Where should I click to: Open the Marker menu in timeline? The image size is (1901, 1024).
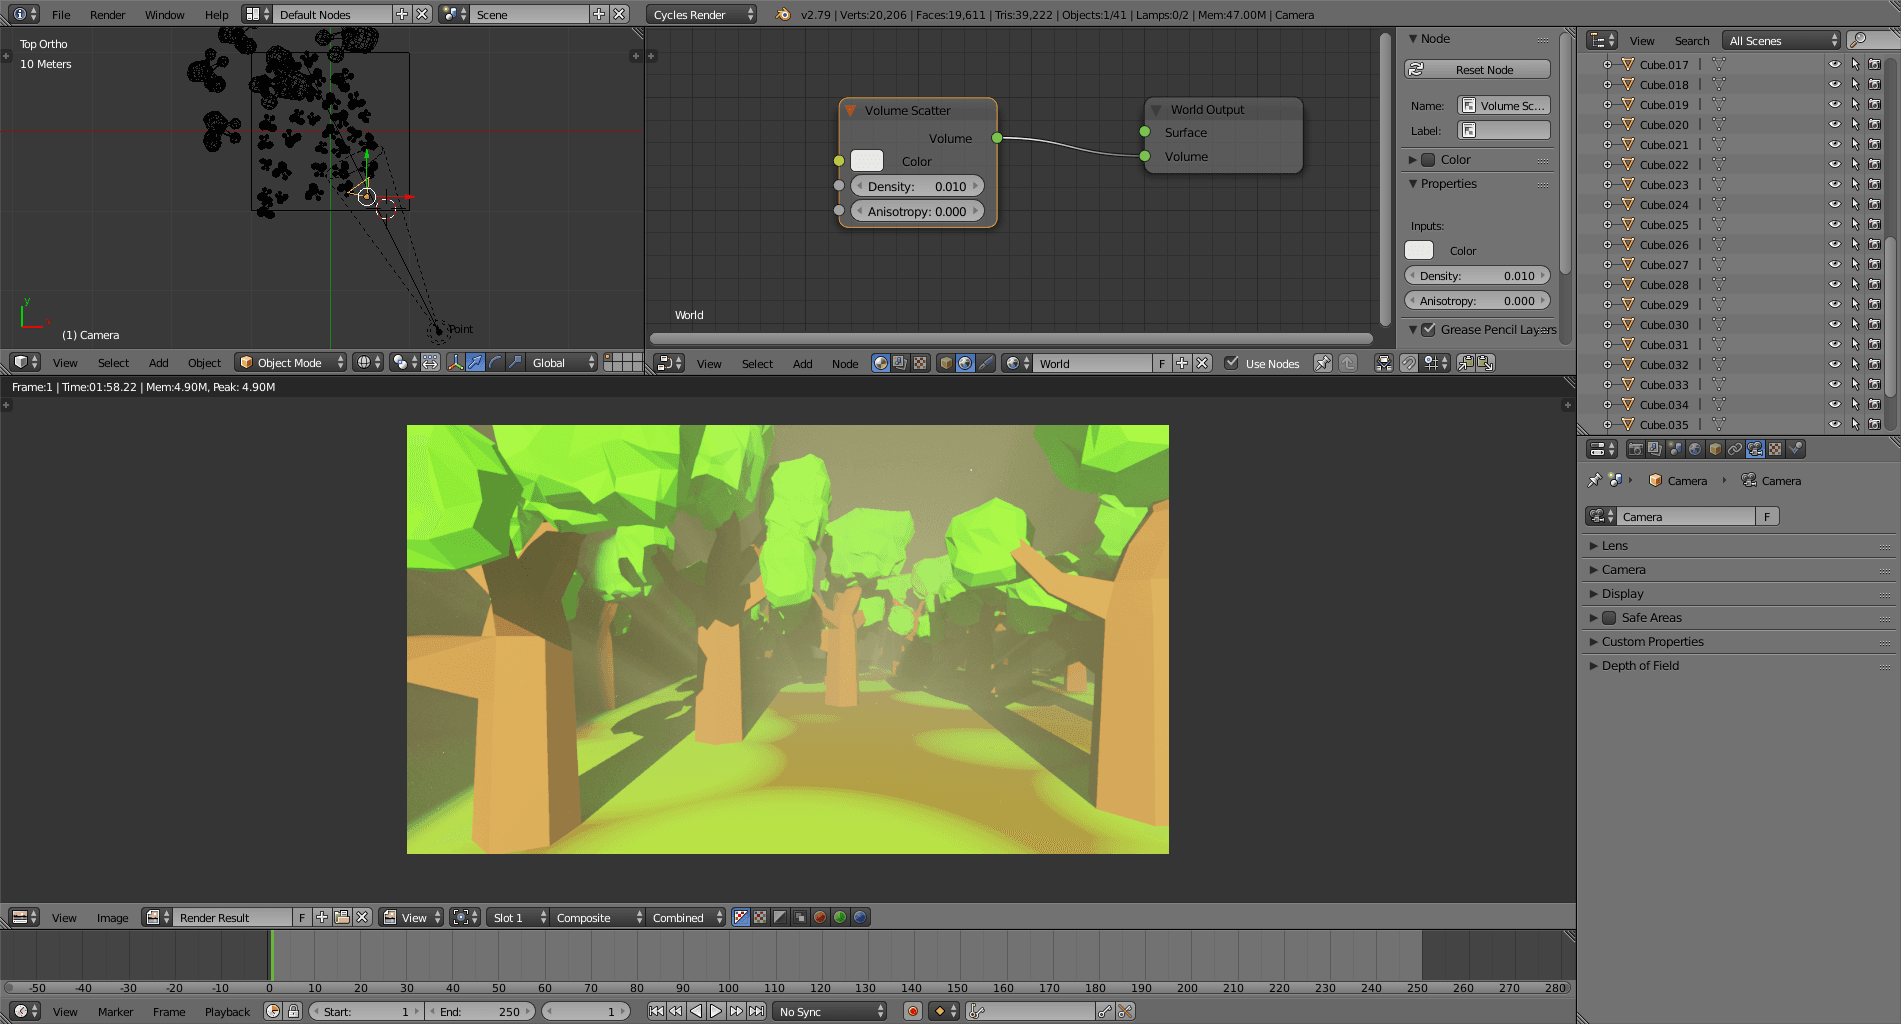[x=115, y=1012]
